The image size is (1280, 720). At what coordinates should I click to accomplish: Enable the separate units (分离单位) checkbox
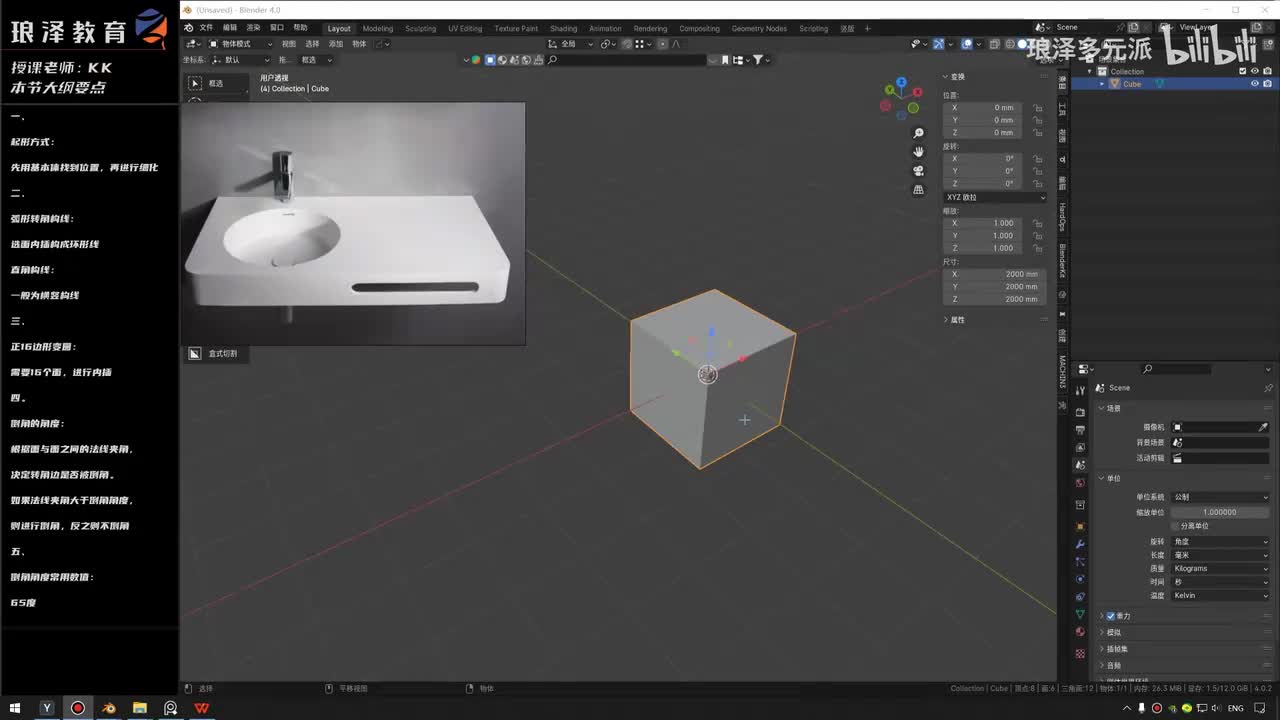click(1174, 526)
